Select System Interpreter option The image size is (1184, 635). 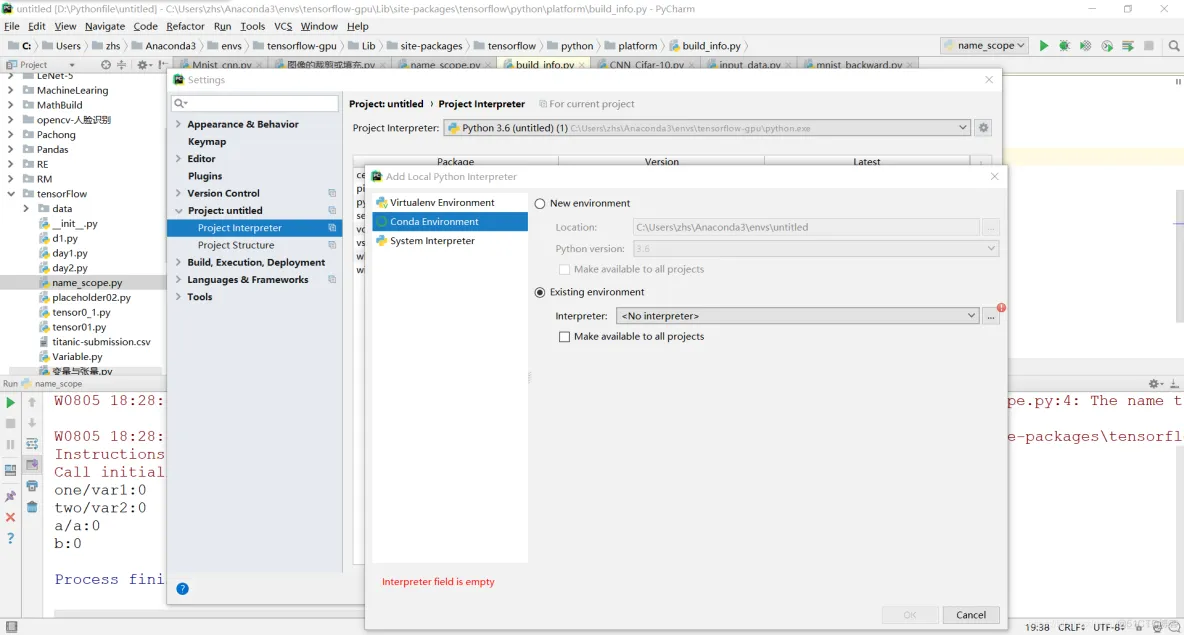[x=450, y=241]
